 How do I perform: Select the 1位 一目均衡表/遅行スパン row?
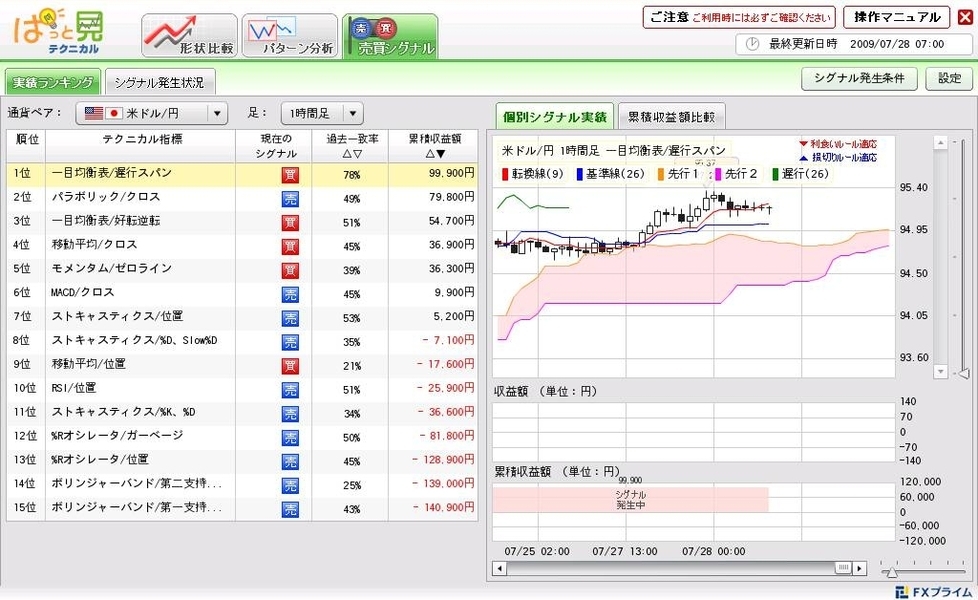tap(243, 175)
